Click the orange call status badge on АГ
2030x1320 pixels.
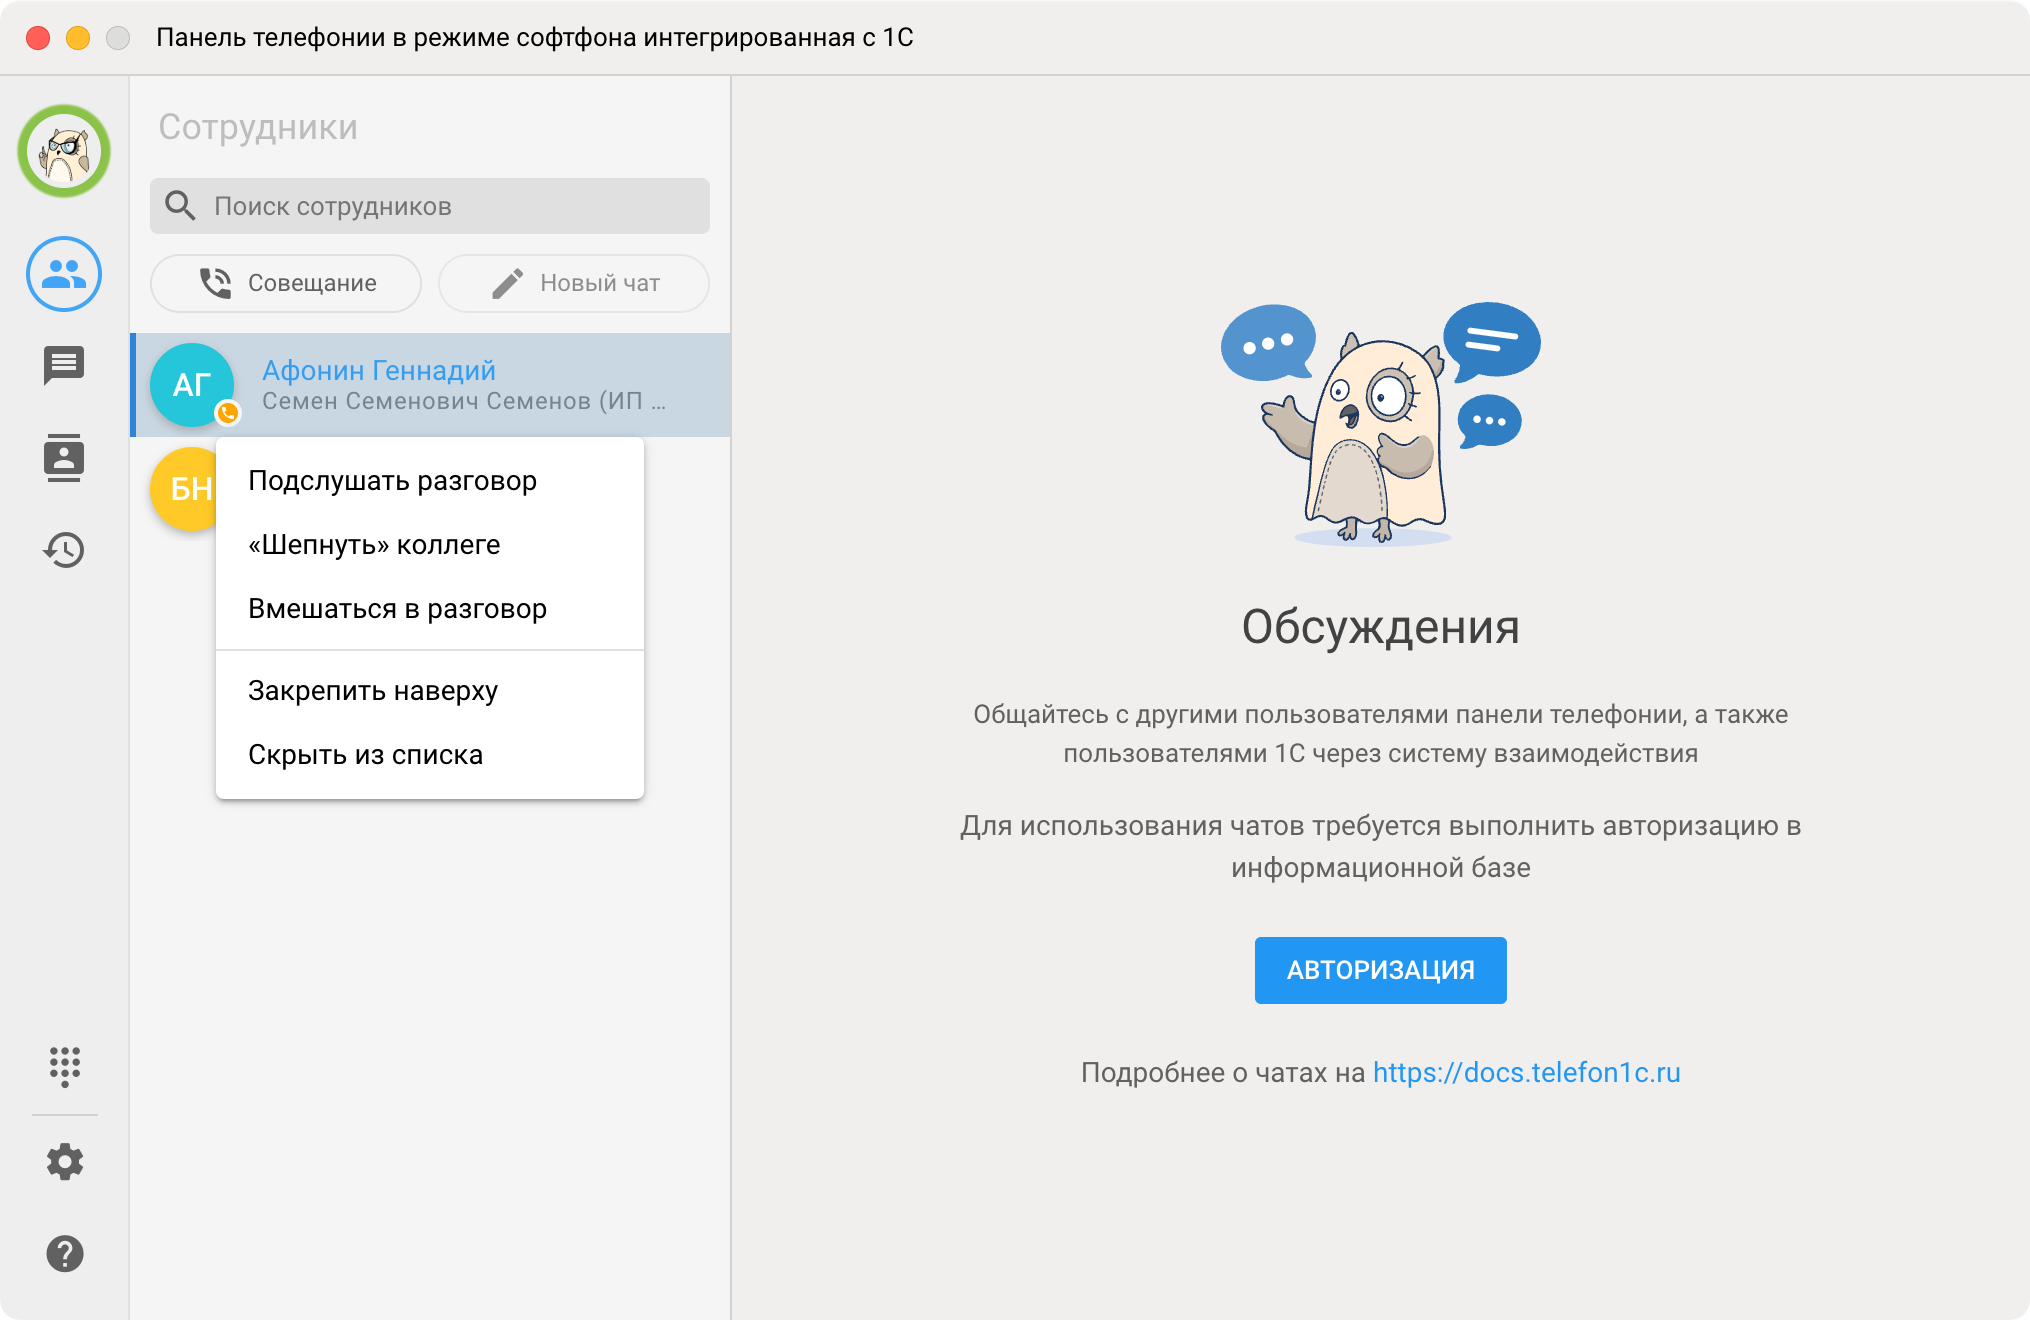(x=228, y=412)
